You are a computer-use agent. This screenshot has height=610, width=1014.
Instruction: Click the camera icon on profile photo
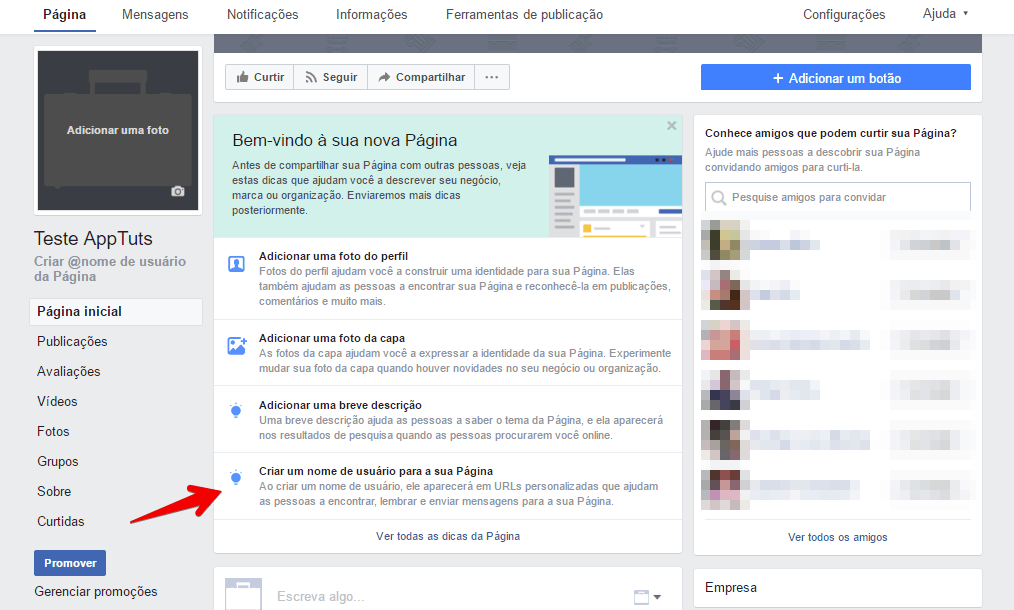click(x=178, y=191)
